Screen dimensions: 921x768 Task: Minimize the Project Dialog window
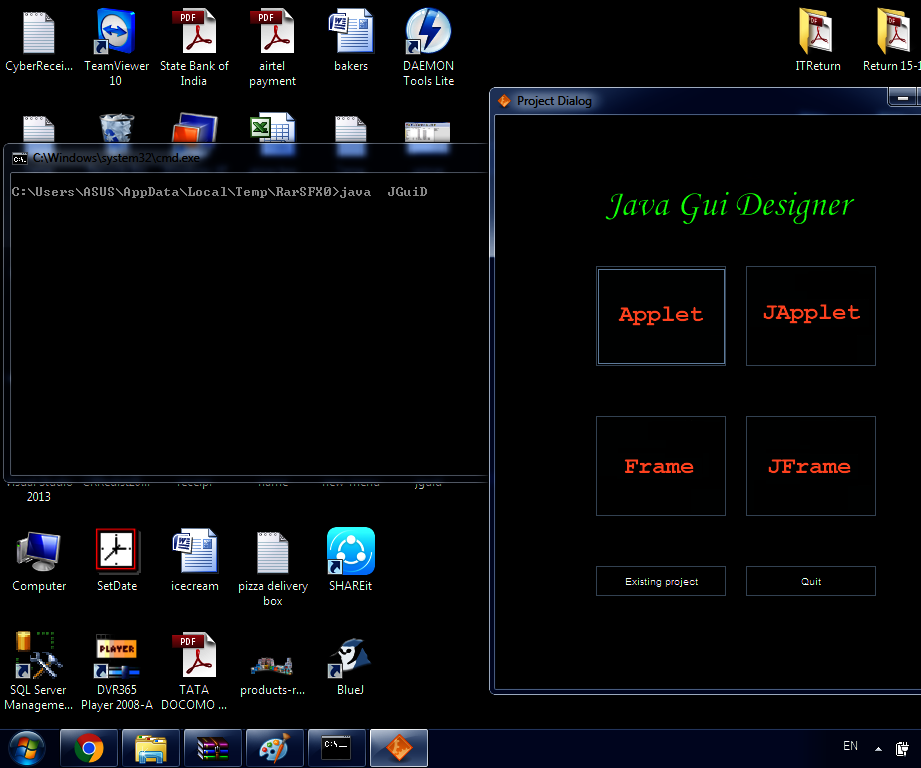point(902,97)
